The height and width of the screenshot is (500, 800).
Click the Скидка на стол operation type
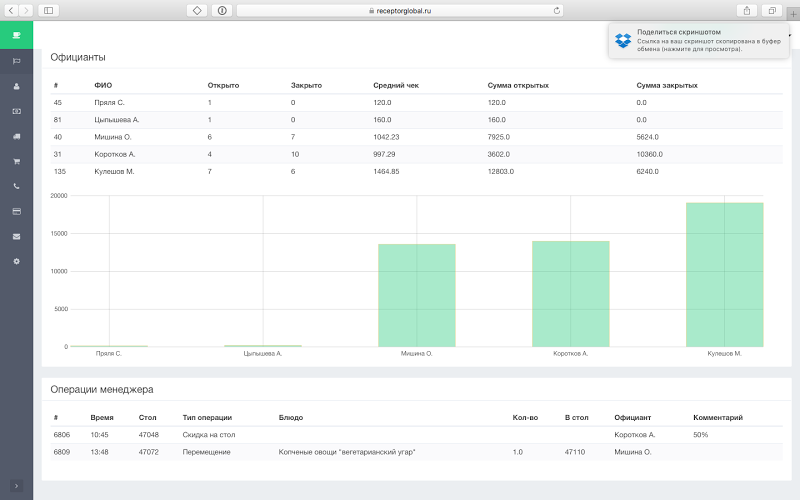tap(209, 435)
